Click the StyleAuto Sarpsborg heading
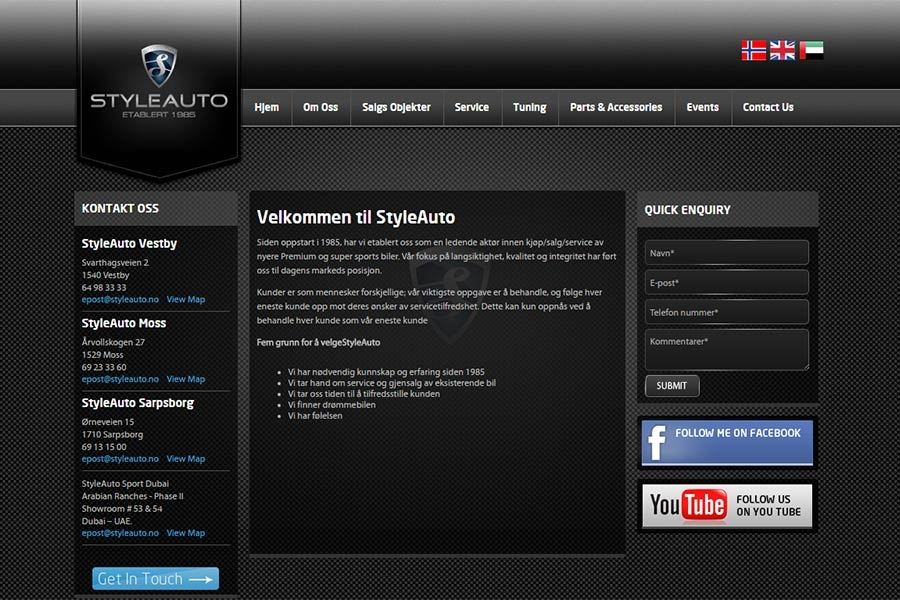 point(138,403)
